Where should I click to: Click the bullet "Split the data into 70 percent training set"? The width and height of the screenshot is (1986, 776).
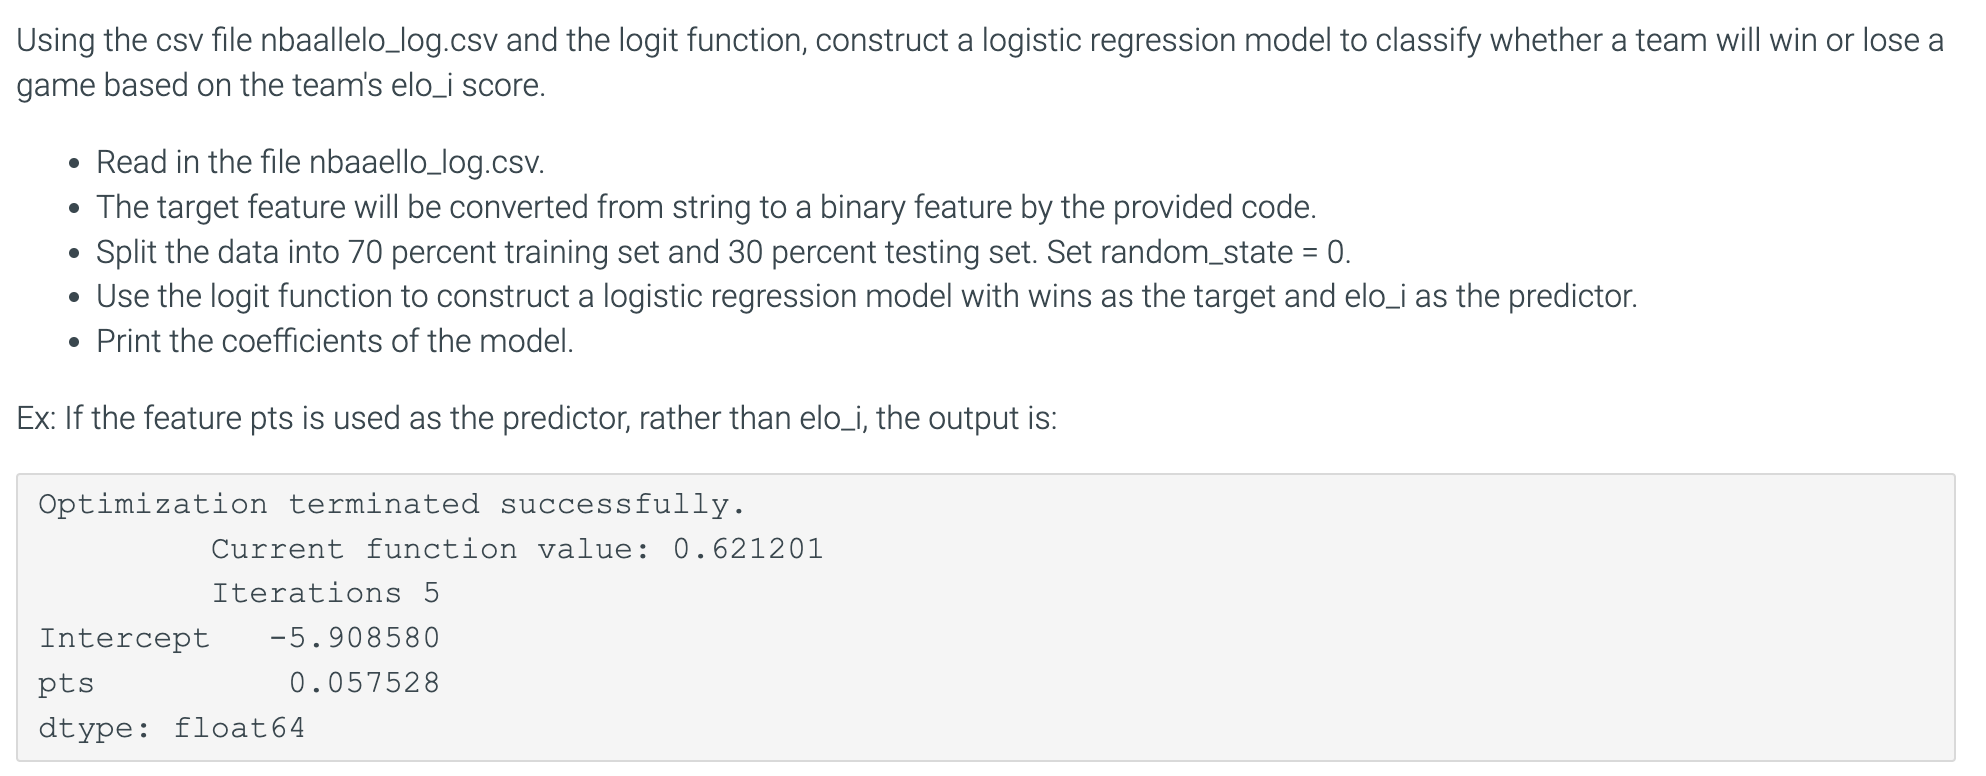[x=567, y=252]
